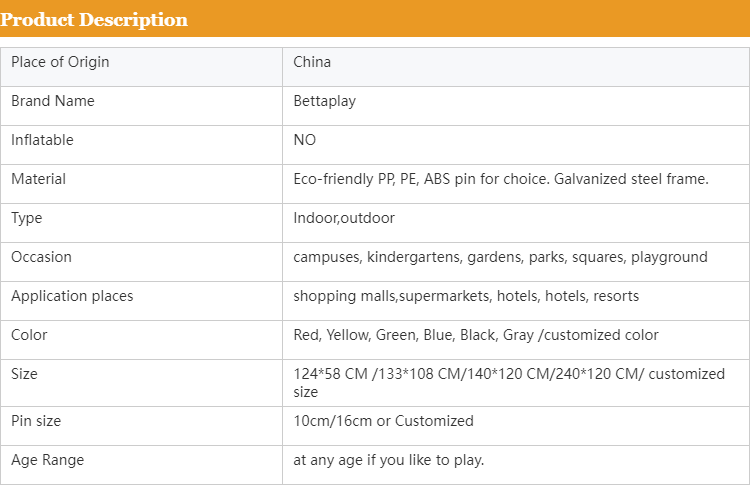750x486 pixels.
Task: Select the Indoor,outdoor value
Action: [x=344, y=218]
